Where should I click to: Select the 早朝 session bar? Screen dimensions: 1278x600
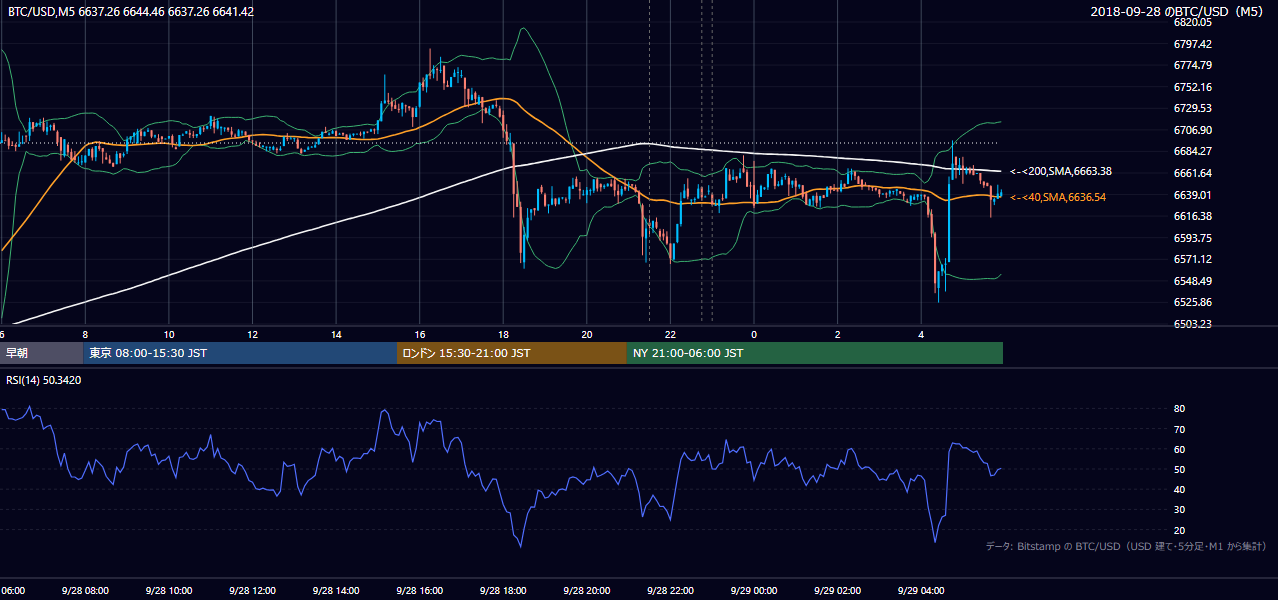[41, 353]
